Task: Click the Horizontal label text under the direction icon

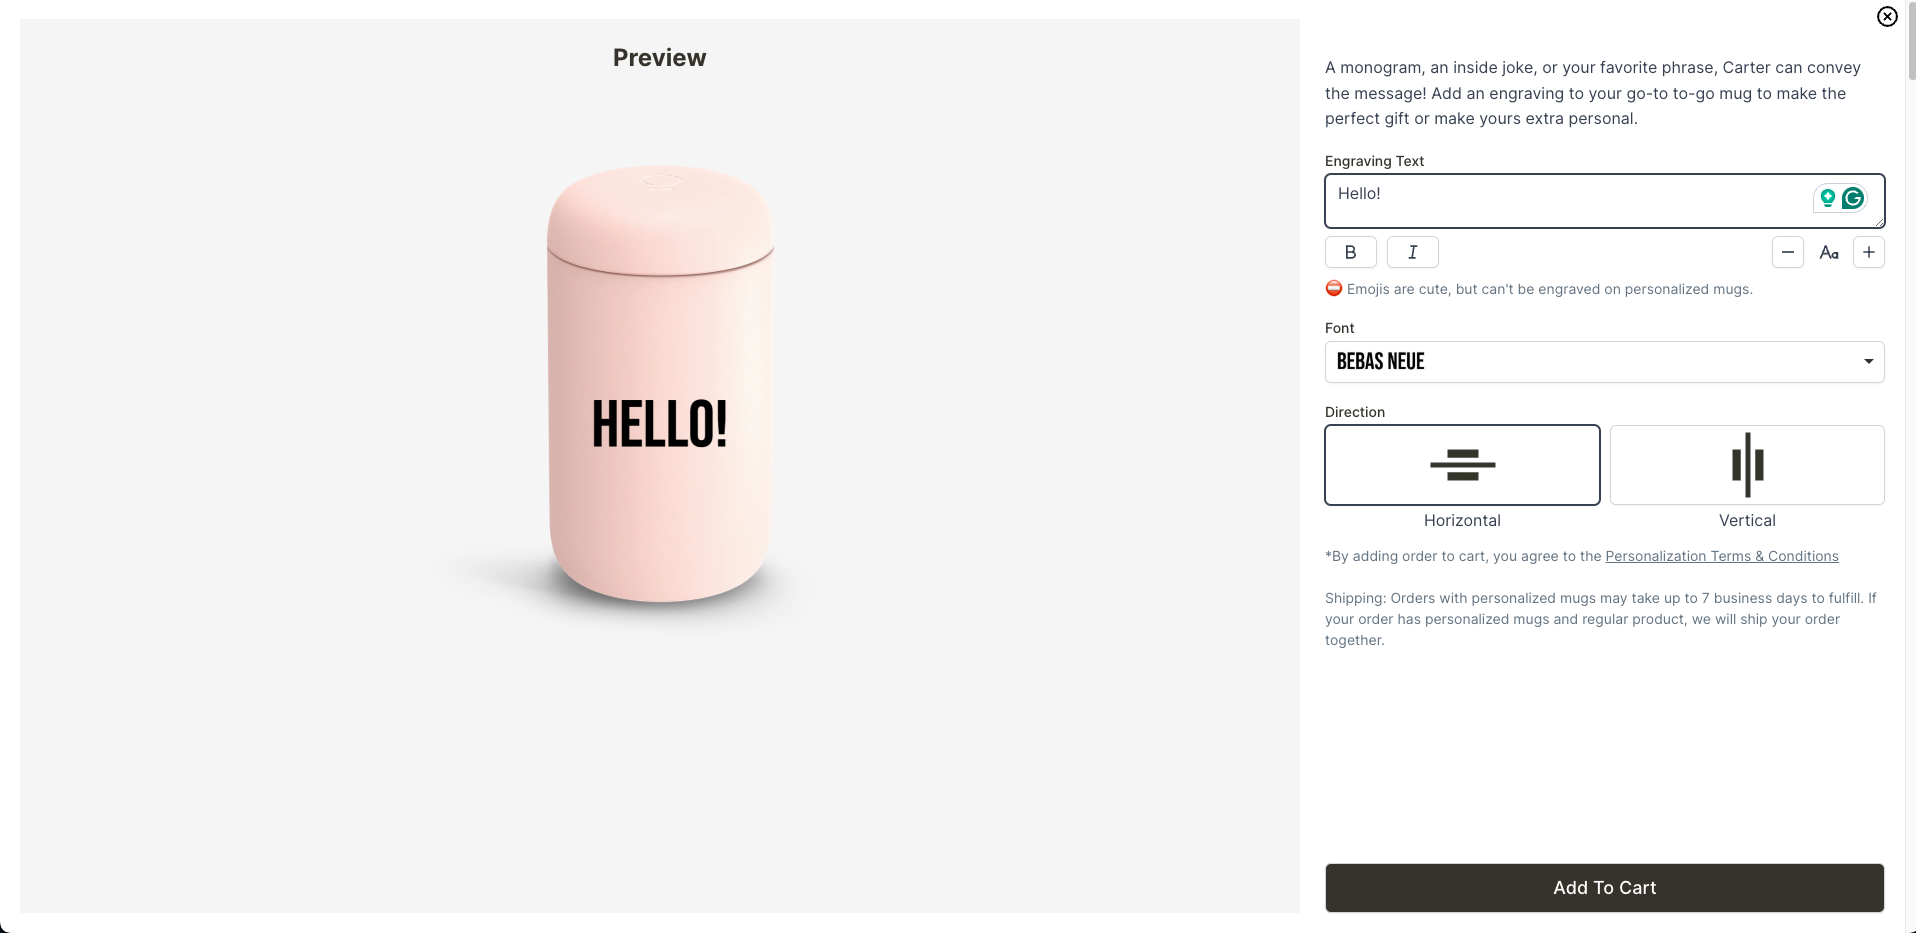Action: (1462, 520)
